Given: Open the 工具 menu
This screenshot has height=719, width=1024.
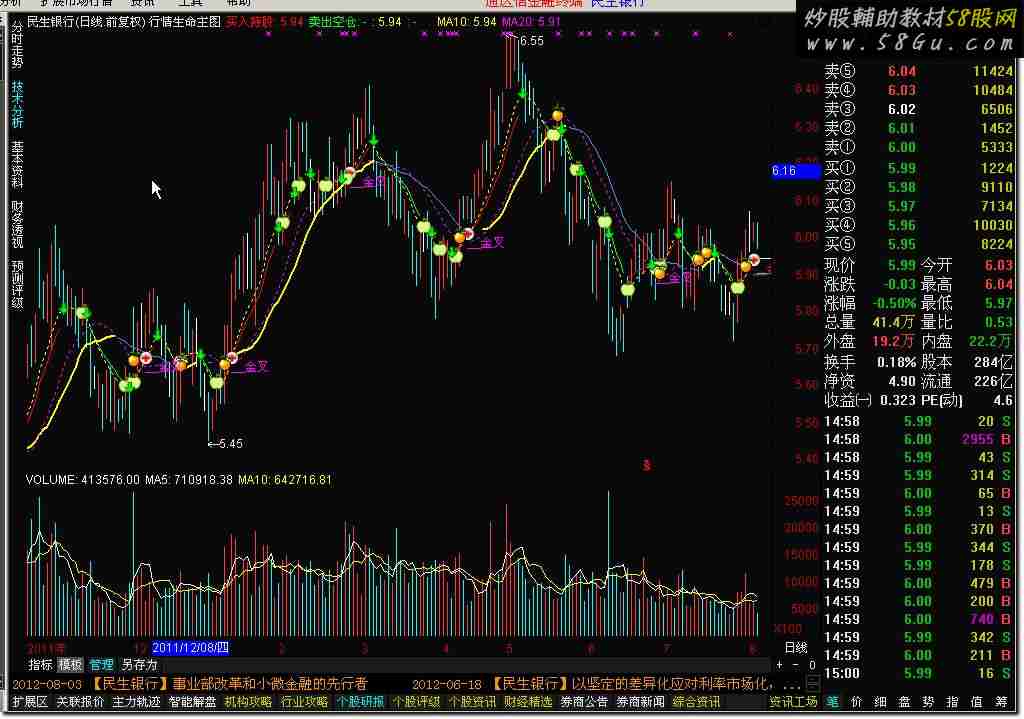Looking at the screenshot, I should [191, 3].
